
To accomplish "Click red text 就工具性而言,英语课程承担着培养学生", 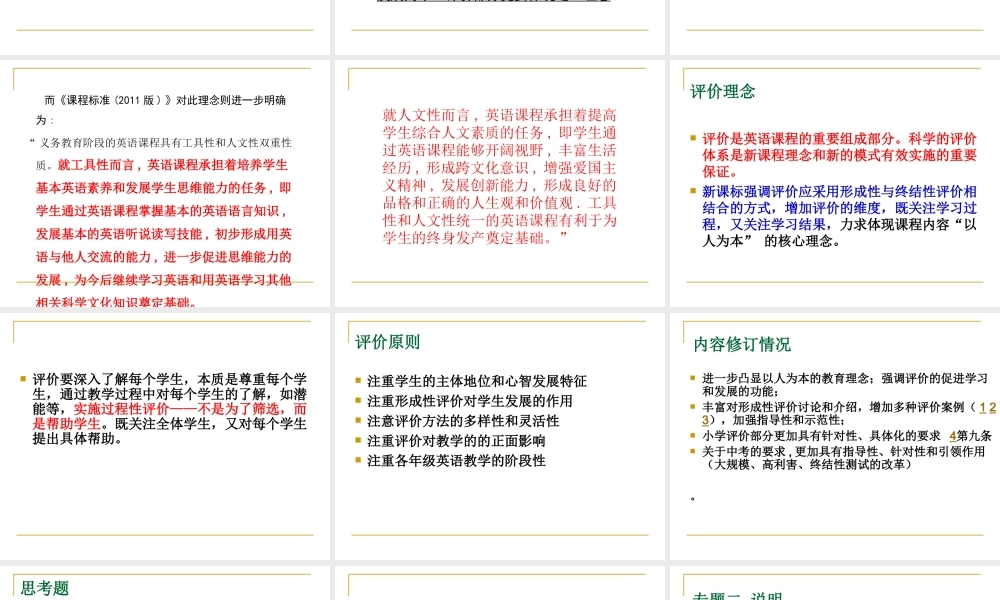I will tap(173, 165).
